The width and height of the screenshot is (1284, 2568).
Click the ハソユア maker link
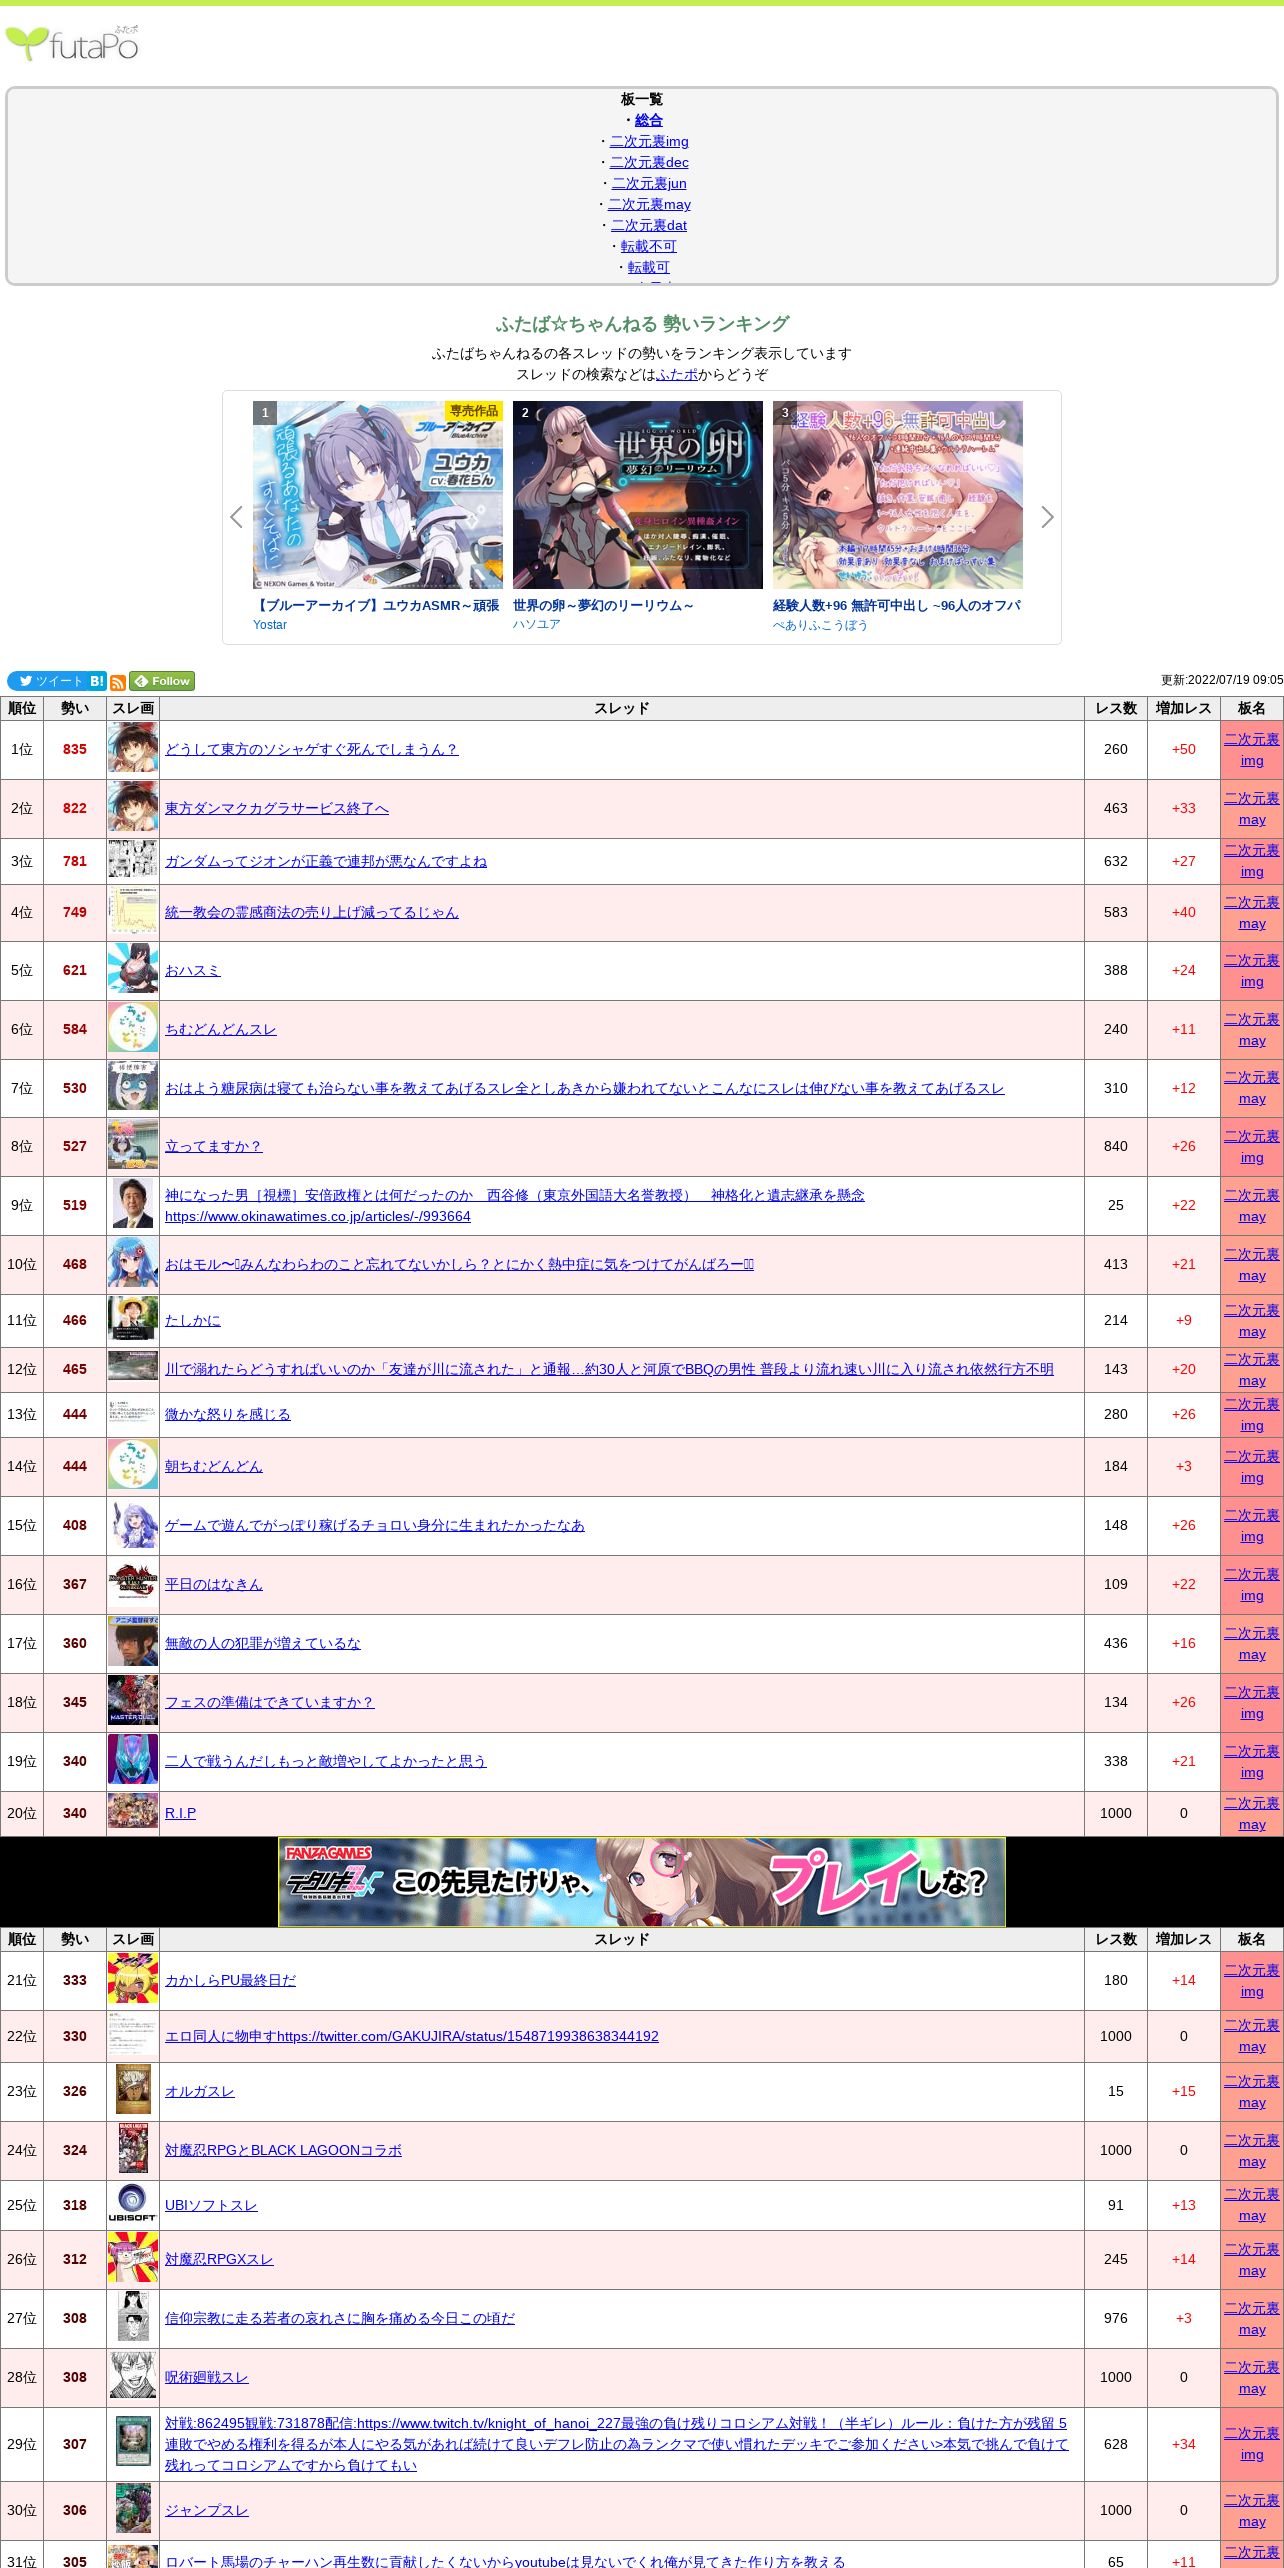(x=537, y=625)
